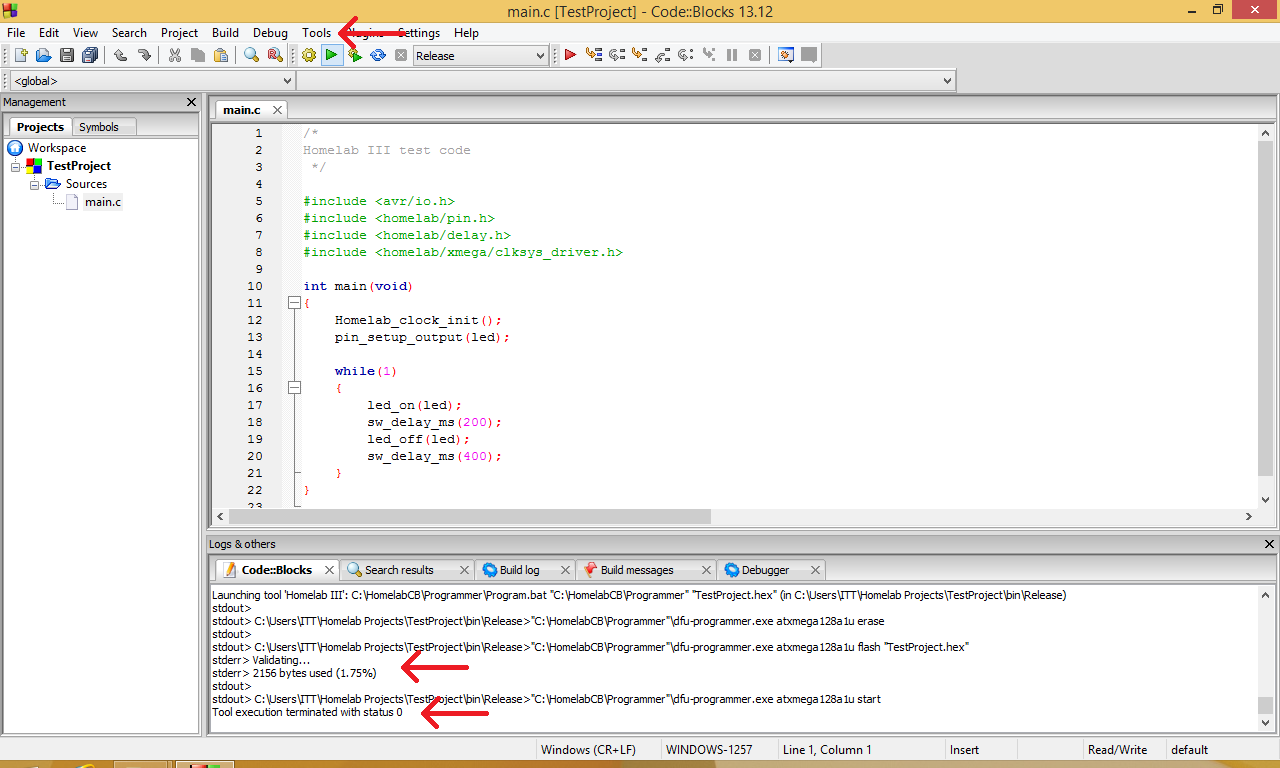Collapse the TestProject tree node
1280x768 pixels.
17,166
